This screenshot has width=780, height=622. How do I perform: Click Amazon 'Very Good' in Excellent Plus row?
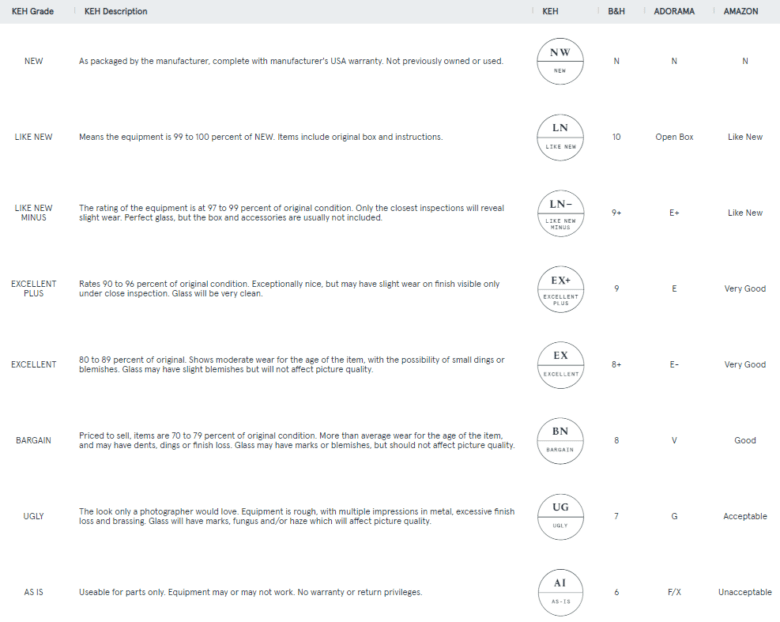pyautogui.click(x=745, y=289)
